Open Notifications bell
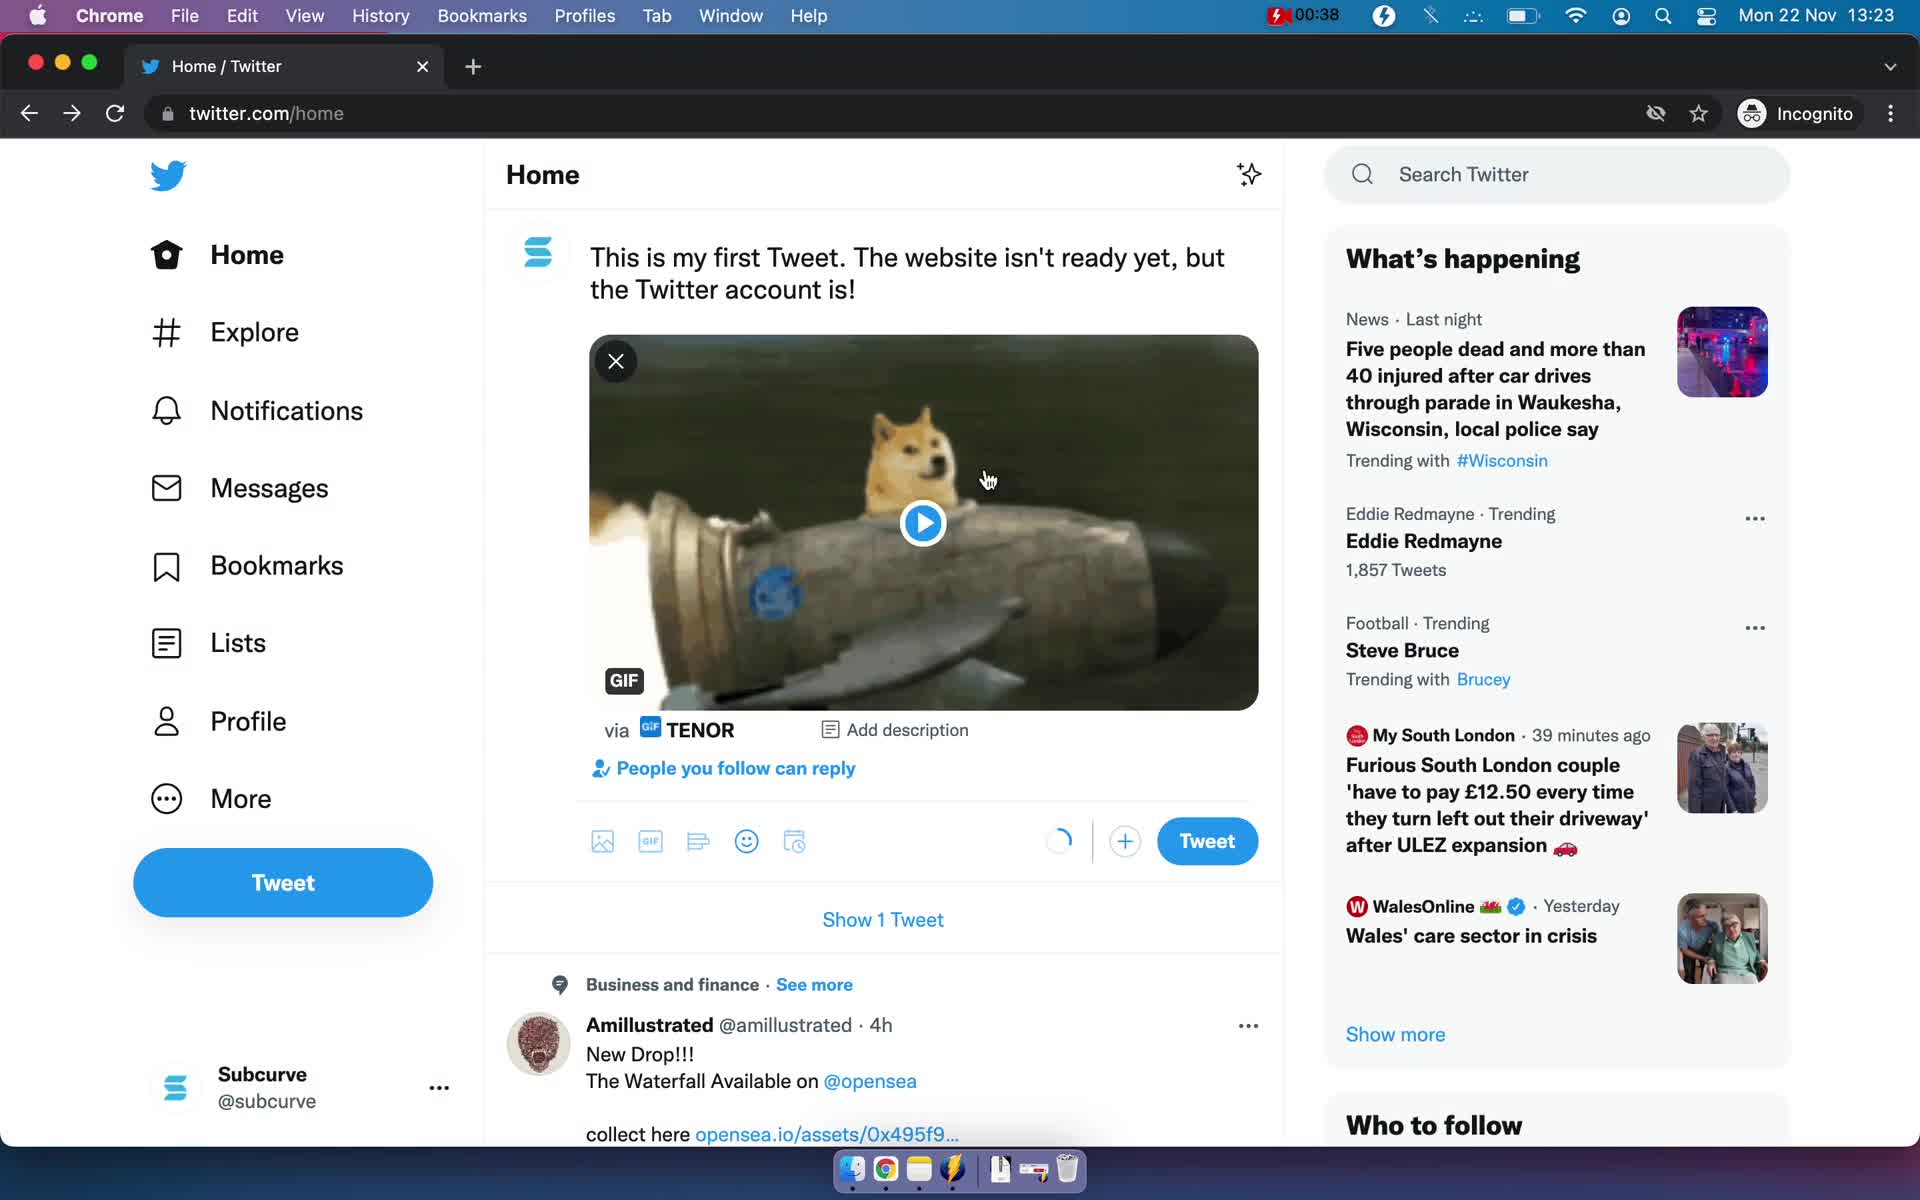The height and width of the screenshot is (1200, 1920). click(x=257, y=410)
